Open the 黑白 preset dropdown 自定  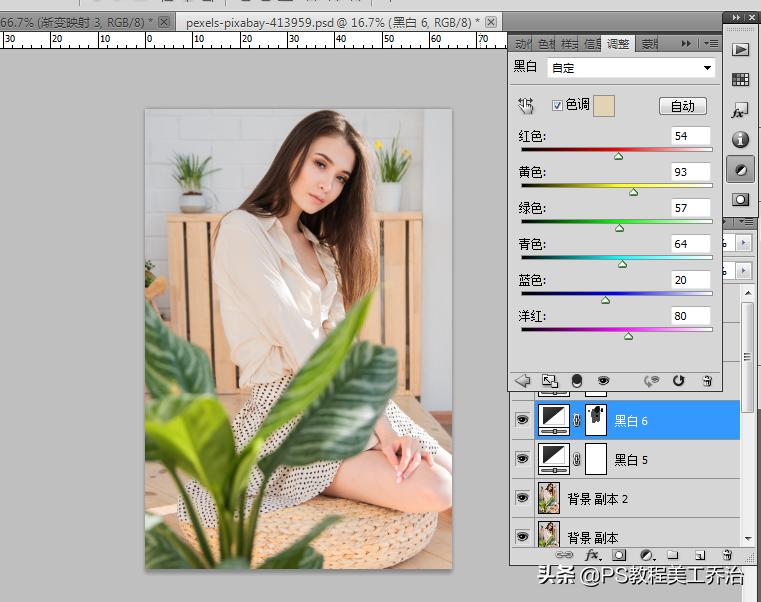[631, 67]
